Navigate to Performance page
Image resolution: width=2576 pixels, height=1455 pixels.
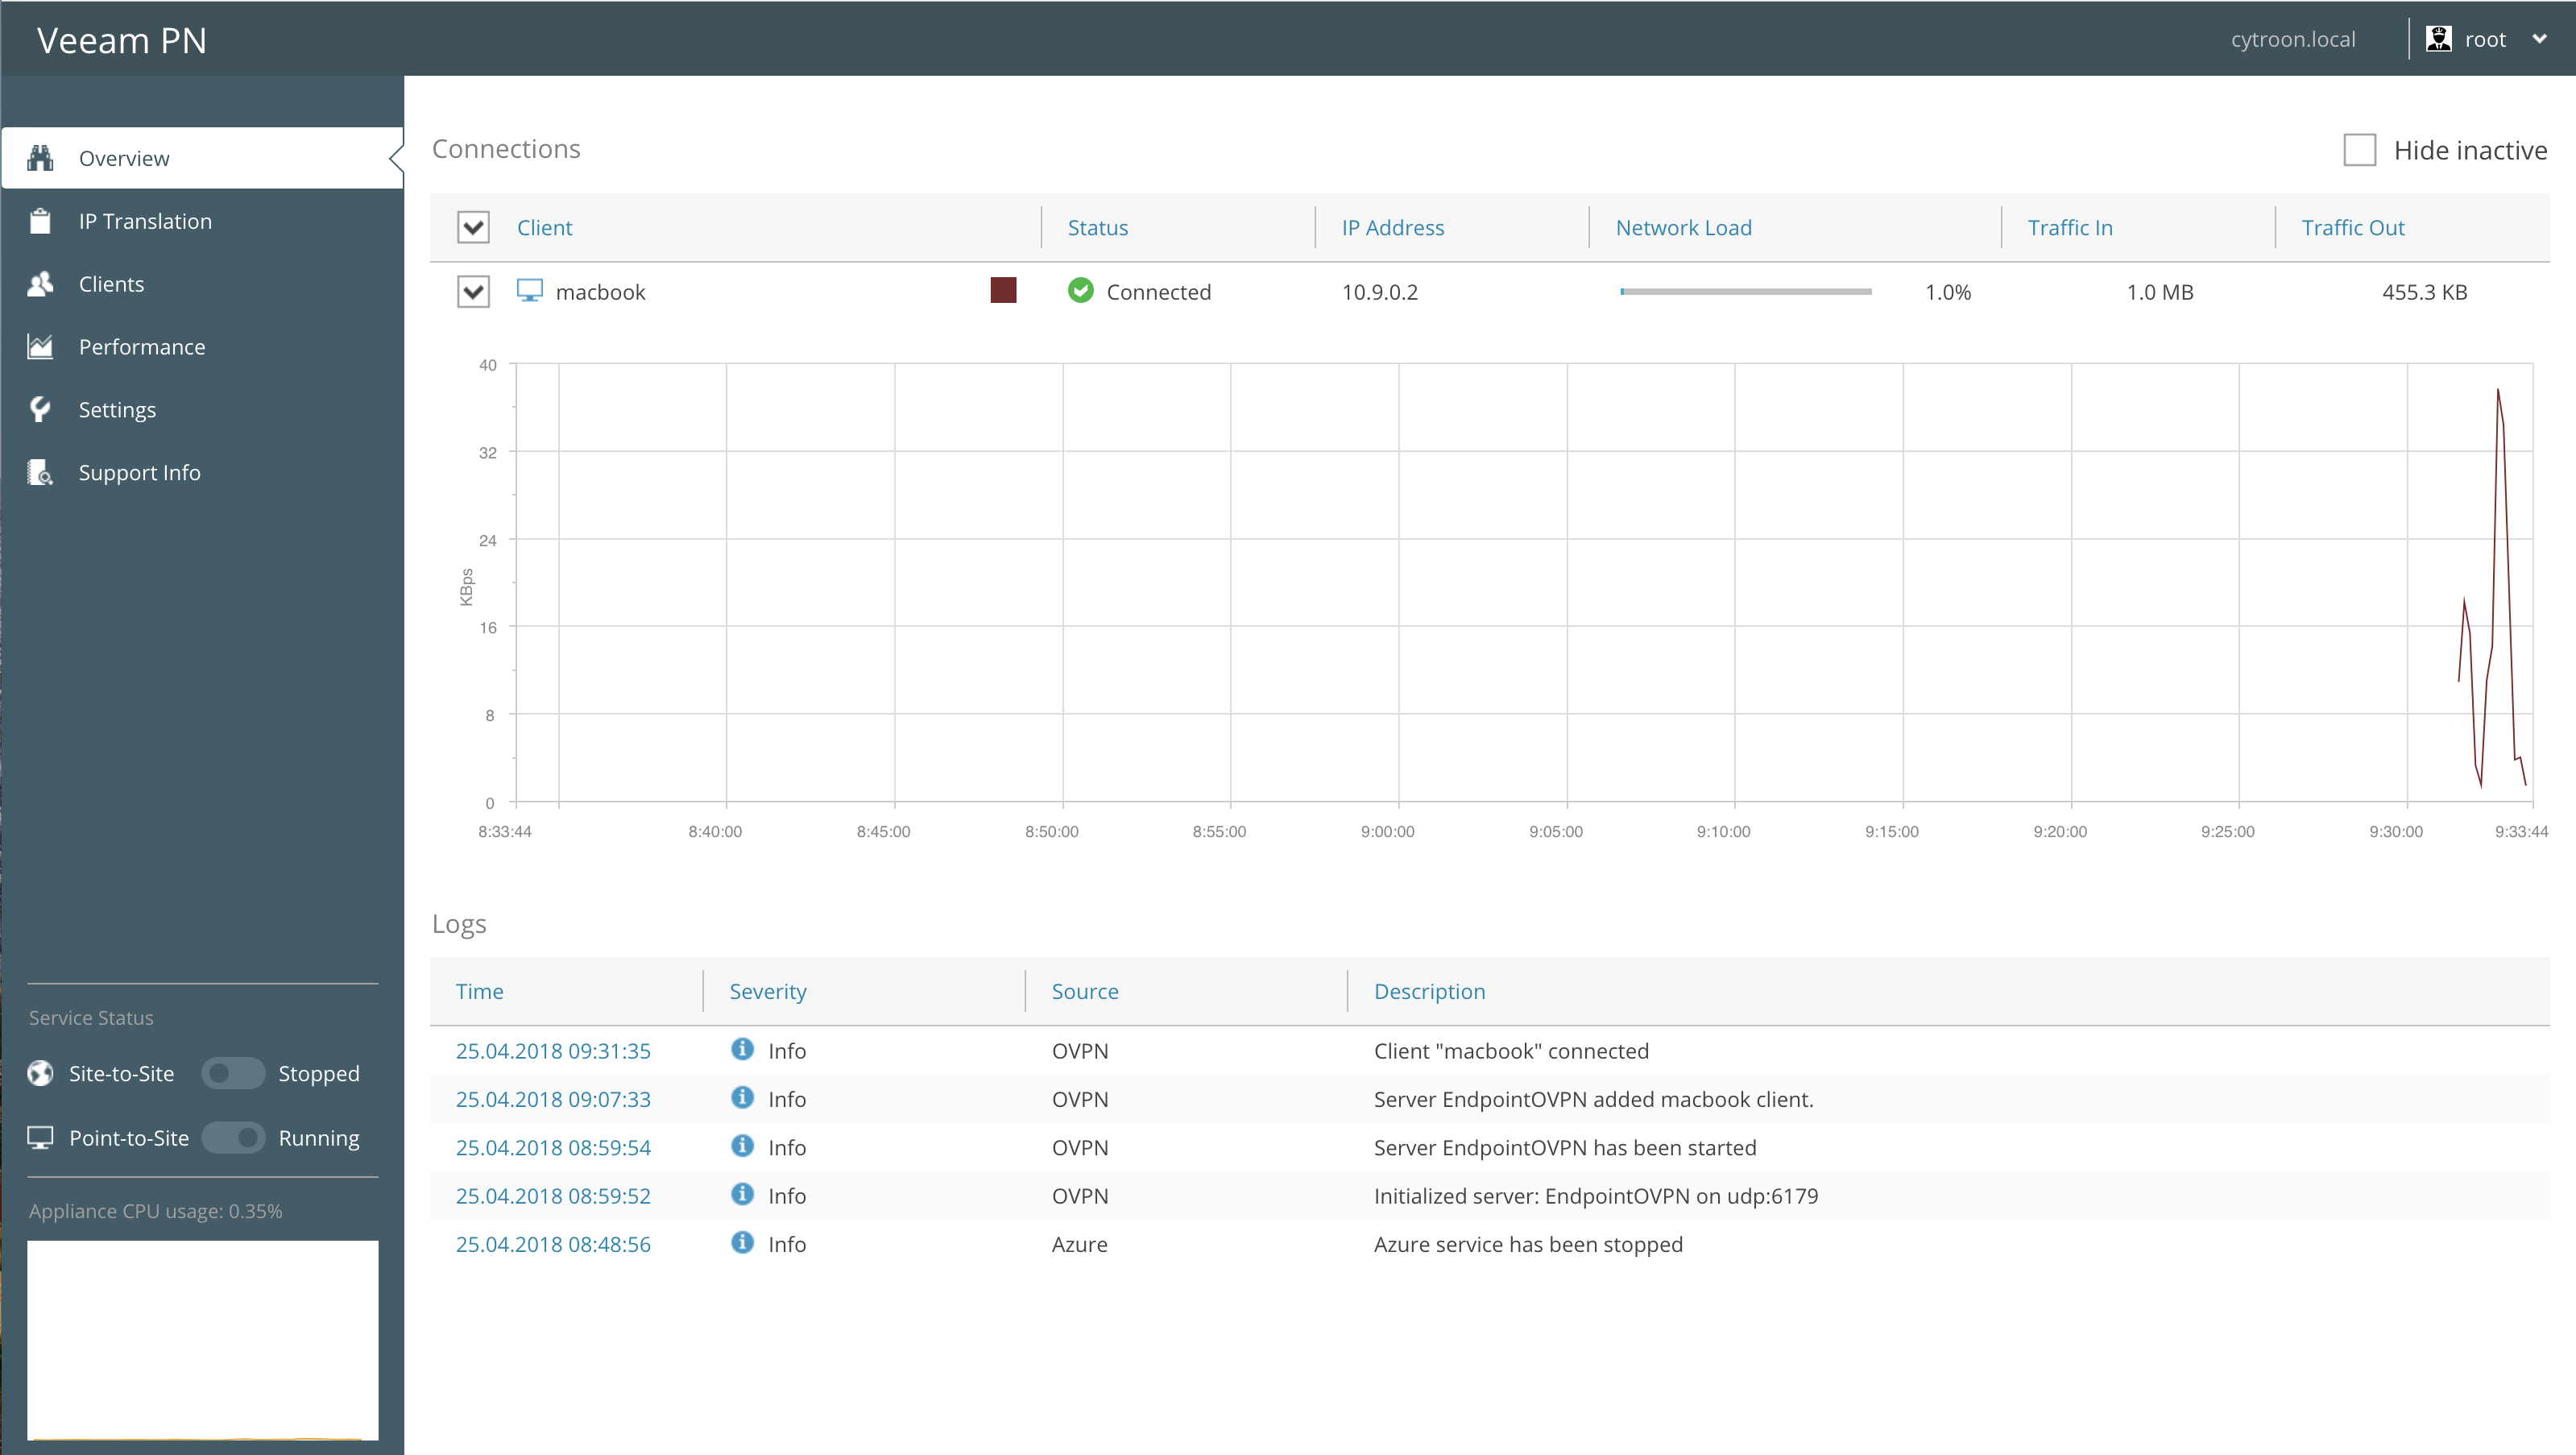(202, 347)
